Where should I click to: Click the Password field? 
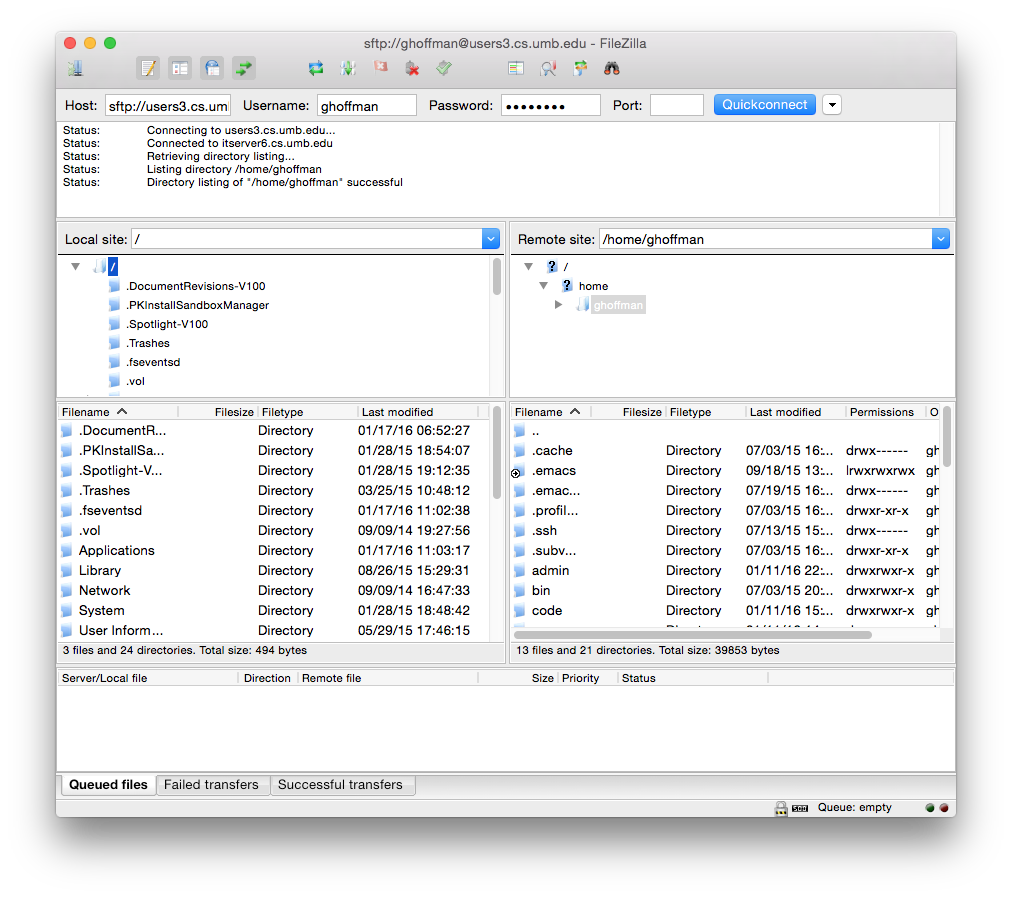(x=551, y=106)
